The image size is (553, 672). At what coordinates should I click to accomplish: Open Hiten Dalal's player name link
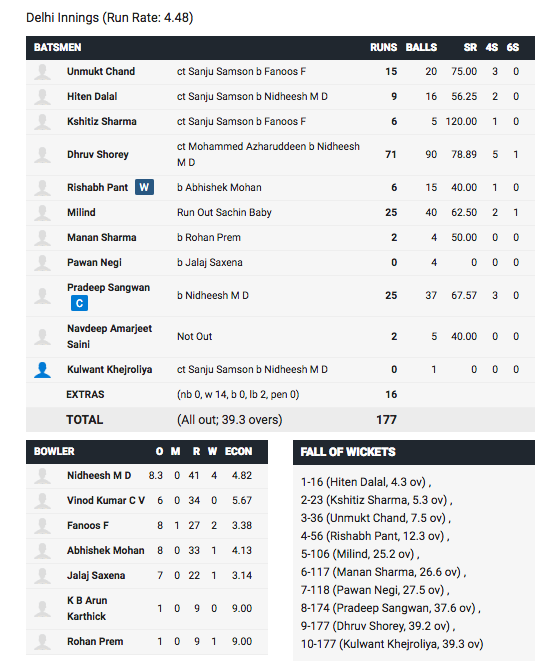point(92,96)
